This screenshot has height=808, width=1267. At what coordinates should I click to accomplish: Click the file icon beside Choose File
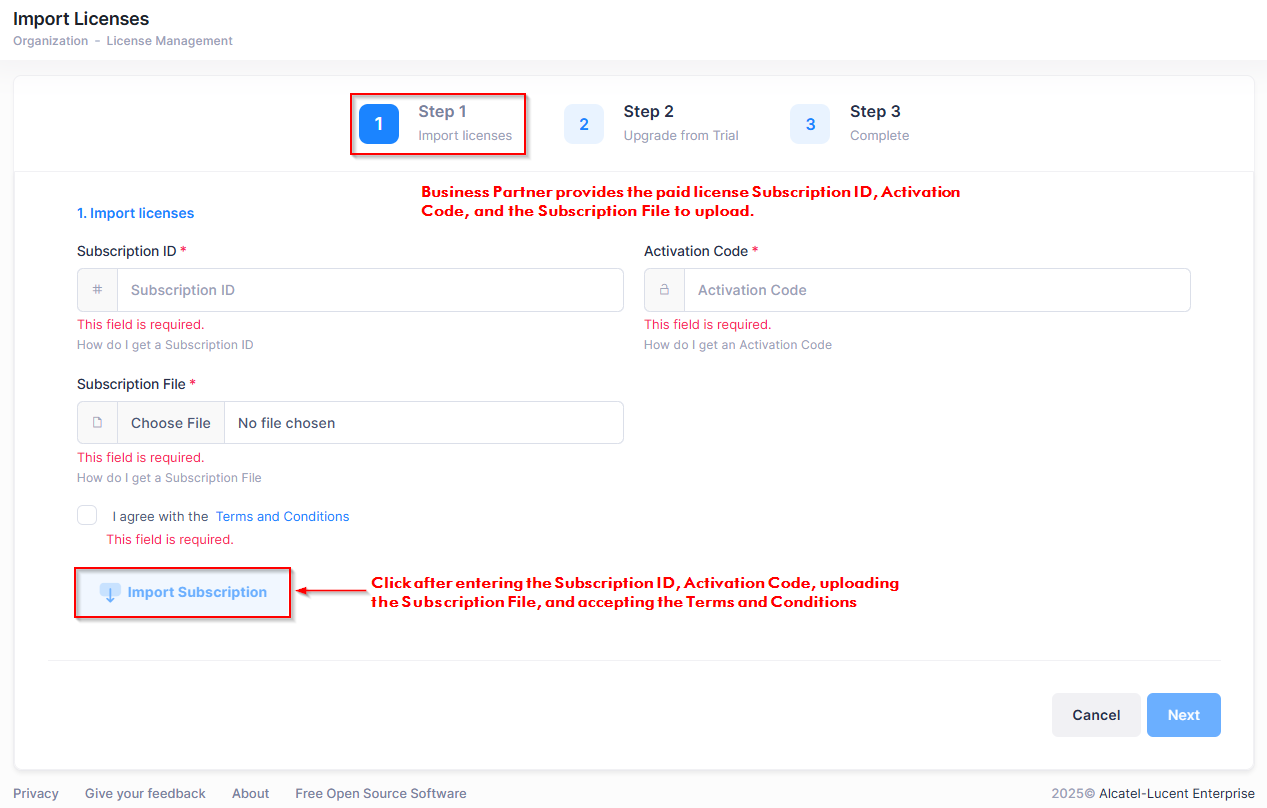pyautogui.click(x=97, y=423)
